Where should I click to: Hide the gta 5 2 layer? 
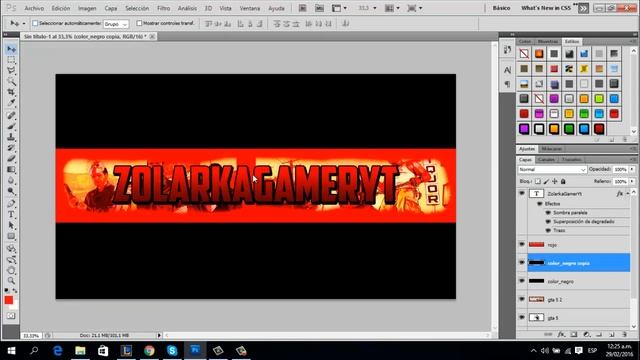click(522, 299)
